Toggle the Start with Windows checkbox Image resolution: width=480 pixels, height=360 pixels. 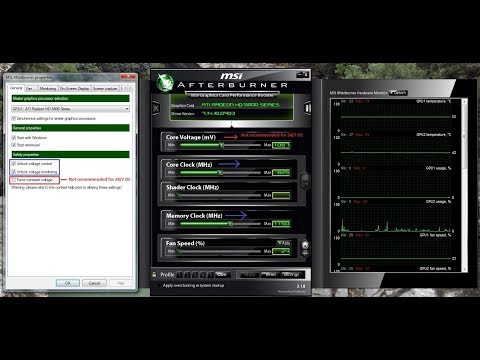click(x=14, y=137)
